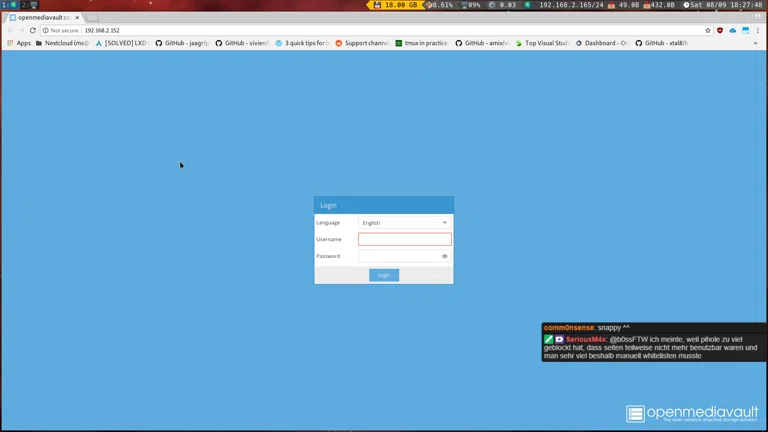Switch to the openmediavault browser tab
The image size is (768, 432).
pyautogui.click(x=42, y=17)
